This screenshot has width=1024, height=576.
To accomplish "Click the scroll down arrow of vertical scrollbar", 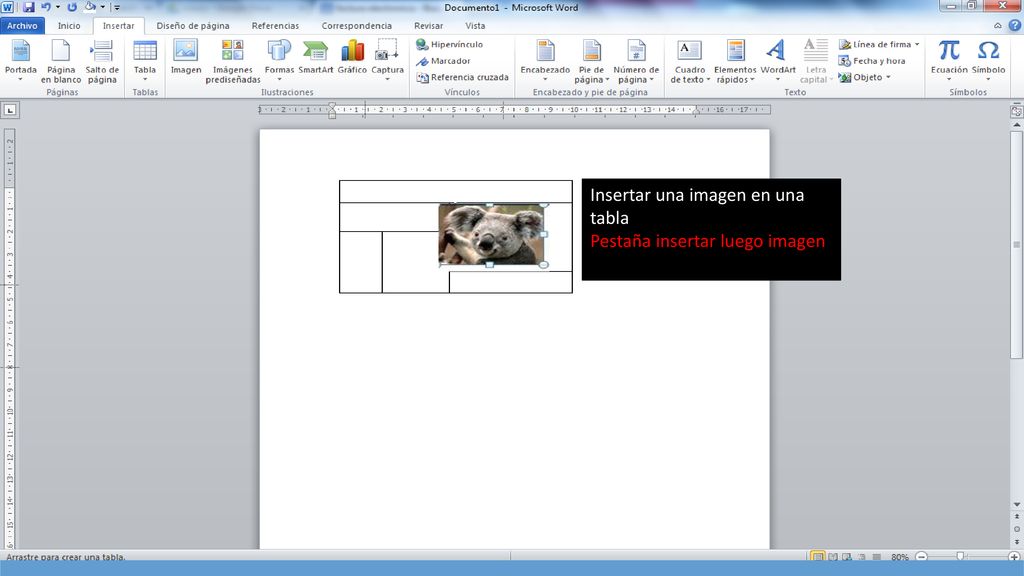I will pos(1016,505).
